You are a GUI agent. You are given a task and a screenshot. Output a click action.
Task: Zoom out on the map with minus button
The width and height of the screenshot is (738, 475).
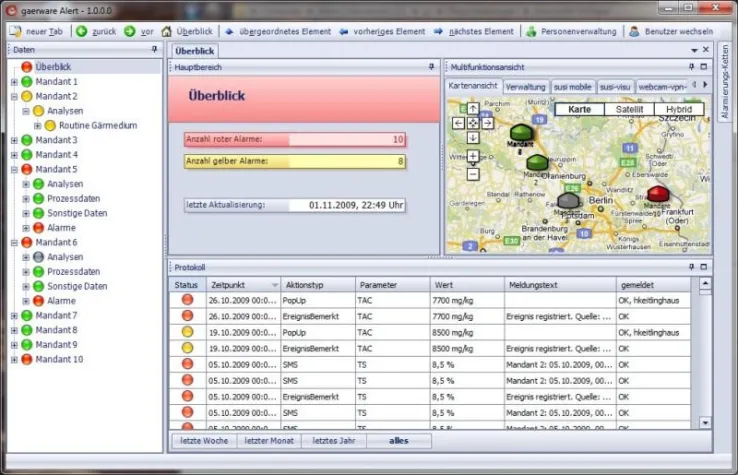coord(473,174)
